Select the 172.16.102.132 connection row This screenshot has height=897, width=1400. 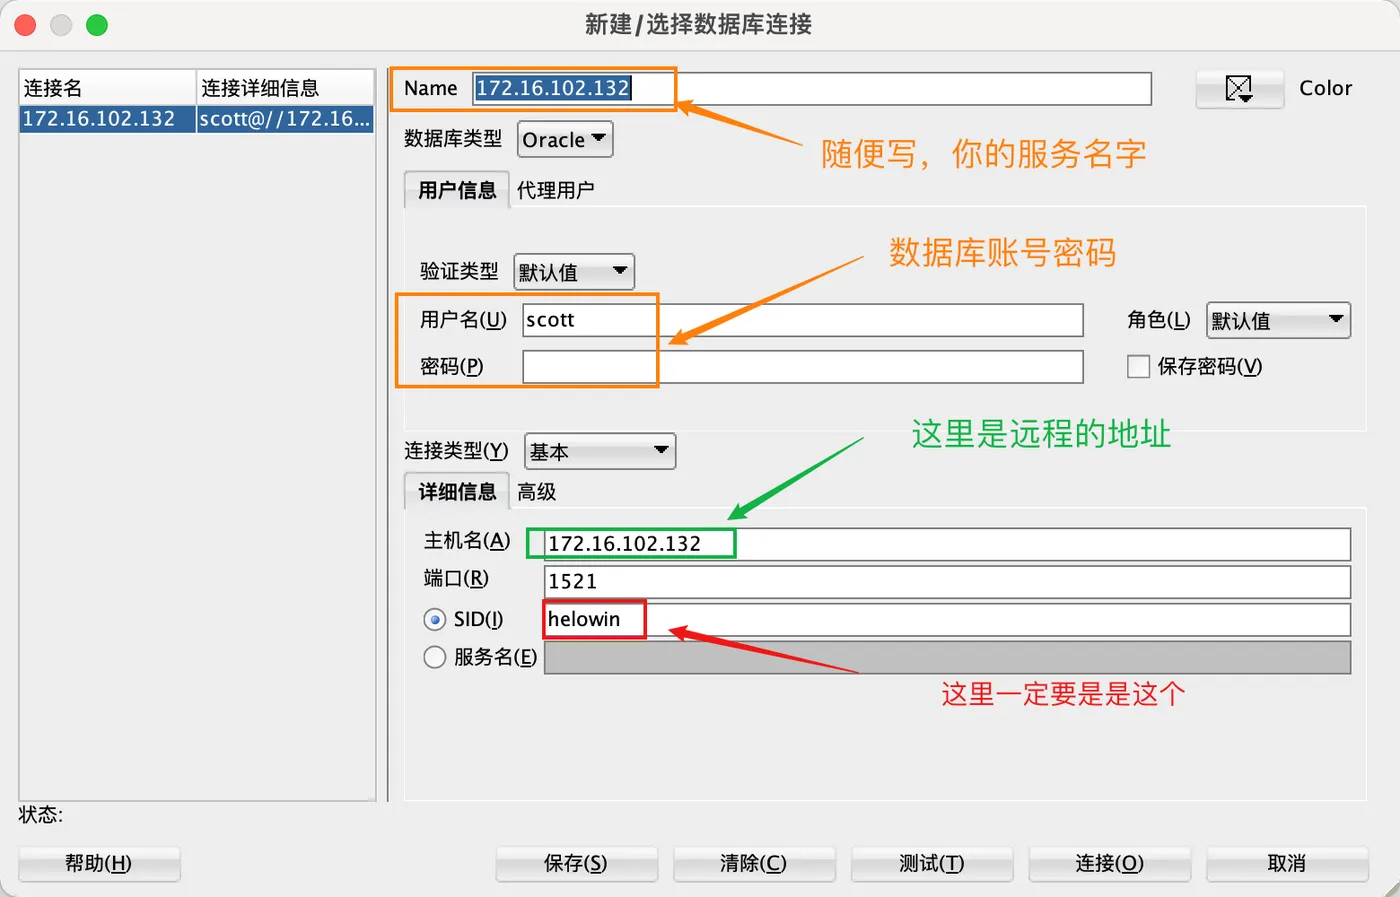click(197, 119)
